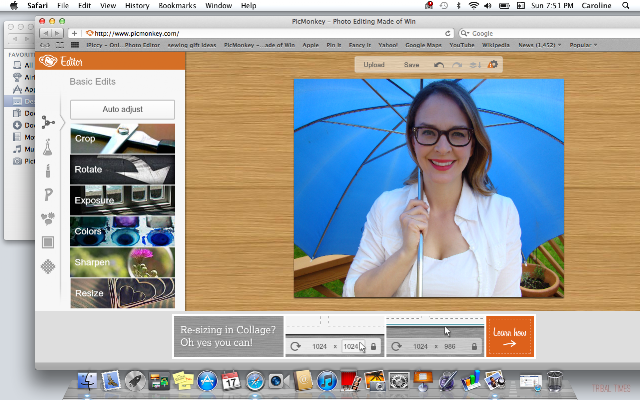
Task: Click the undo arrow in editor toolbar
Action: pos(439,64)
